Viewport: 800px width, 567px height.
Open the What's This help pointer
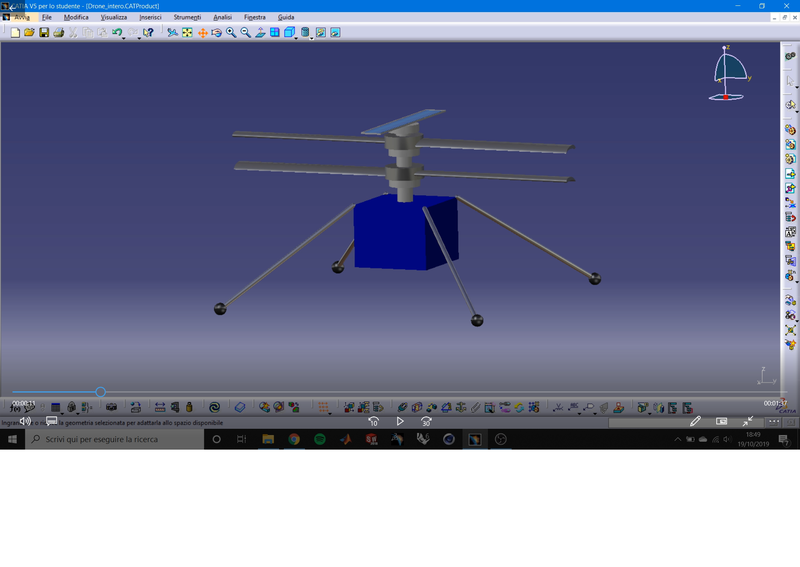point(148,33)
